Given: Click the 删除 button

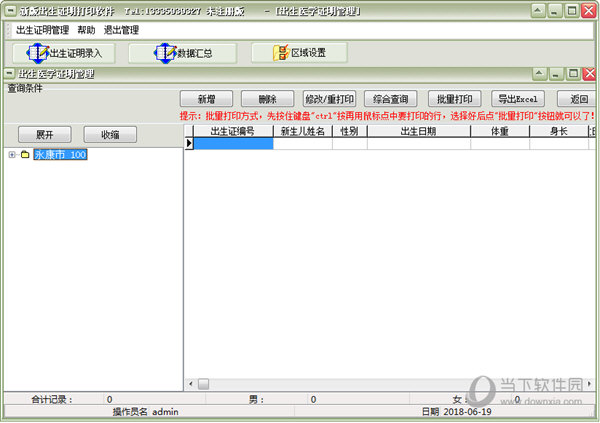Looking at the screenshot, I should (x=267, y=99).
